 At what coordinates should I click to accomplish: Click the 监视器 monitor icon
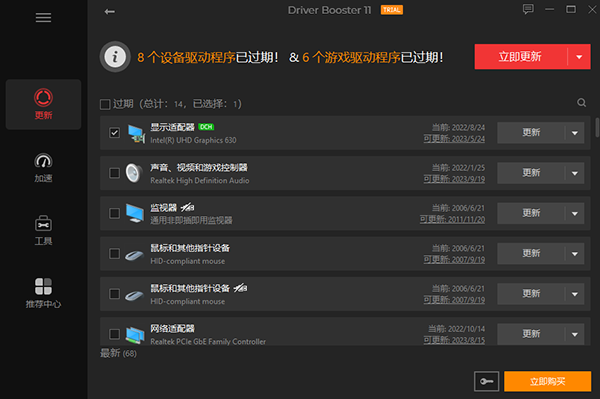pyautogui.click(x=135, y=213)
